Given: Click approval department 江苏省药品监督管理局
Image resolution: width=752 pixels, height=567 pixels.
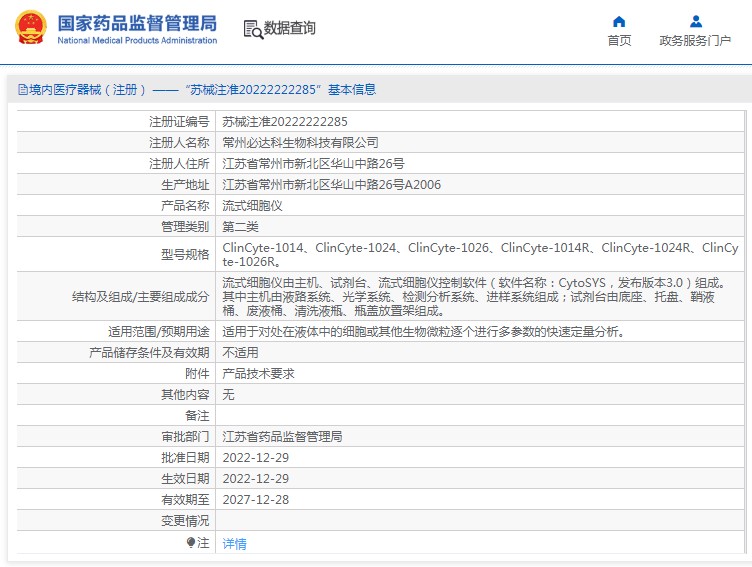Looking at the screenshot, I should click(x=282, y=437).
